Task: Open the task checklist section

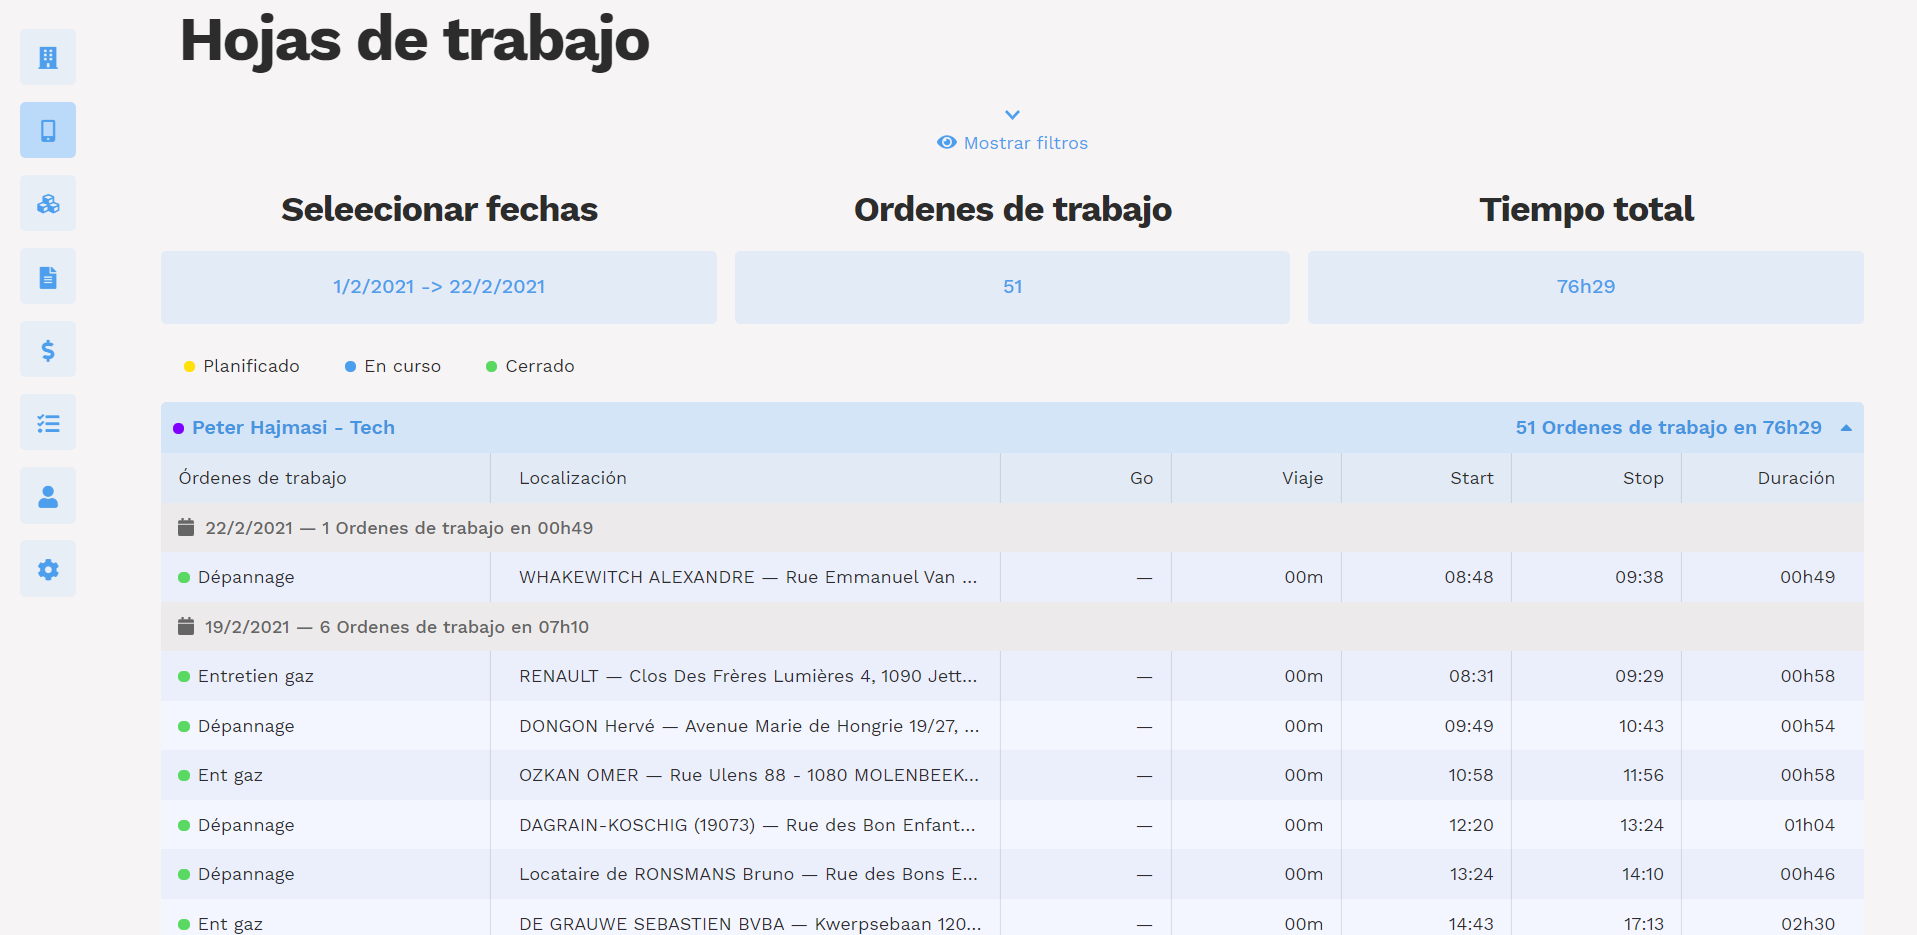Action: [47, 422]
